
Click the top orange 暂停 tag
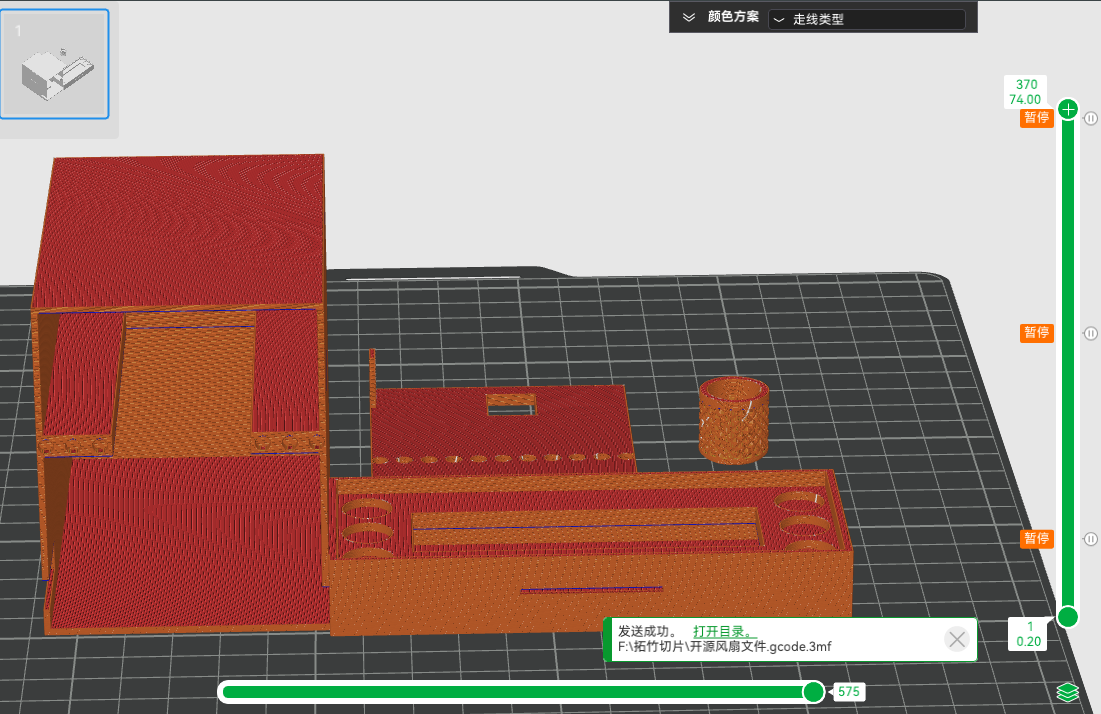pyautogui.click(x=1036, y=118)
